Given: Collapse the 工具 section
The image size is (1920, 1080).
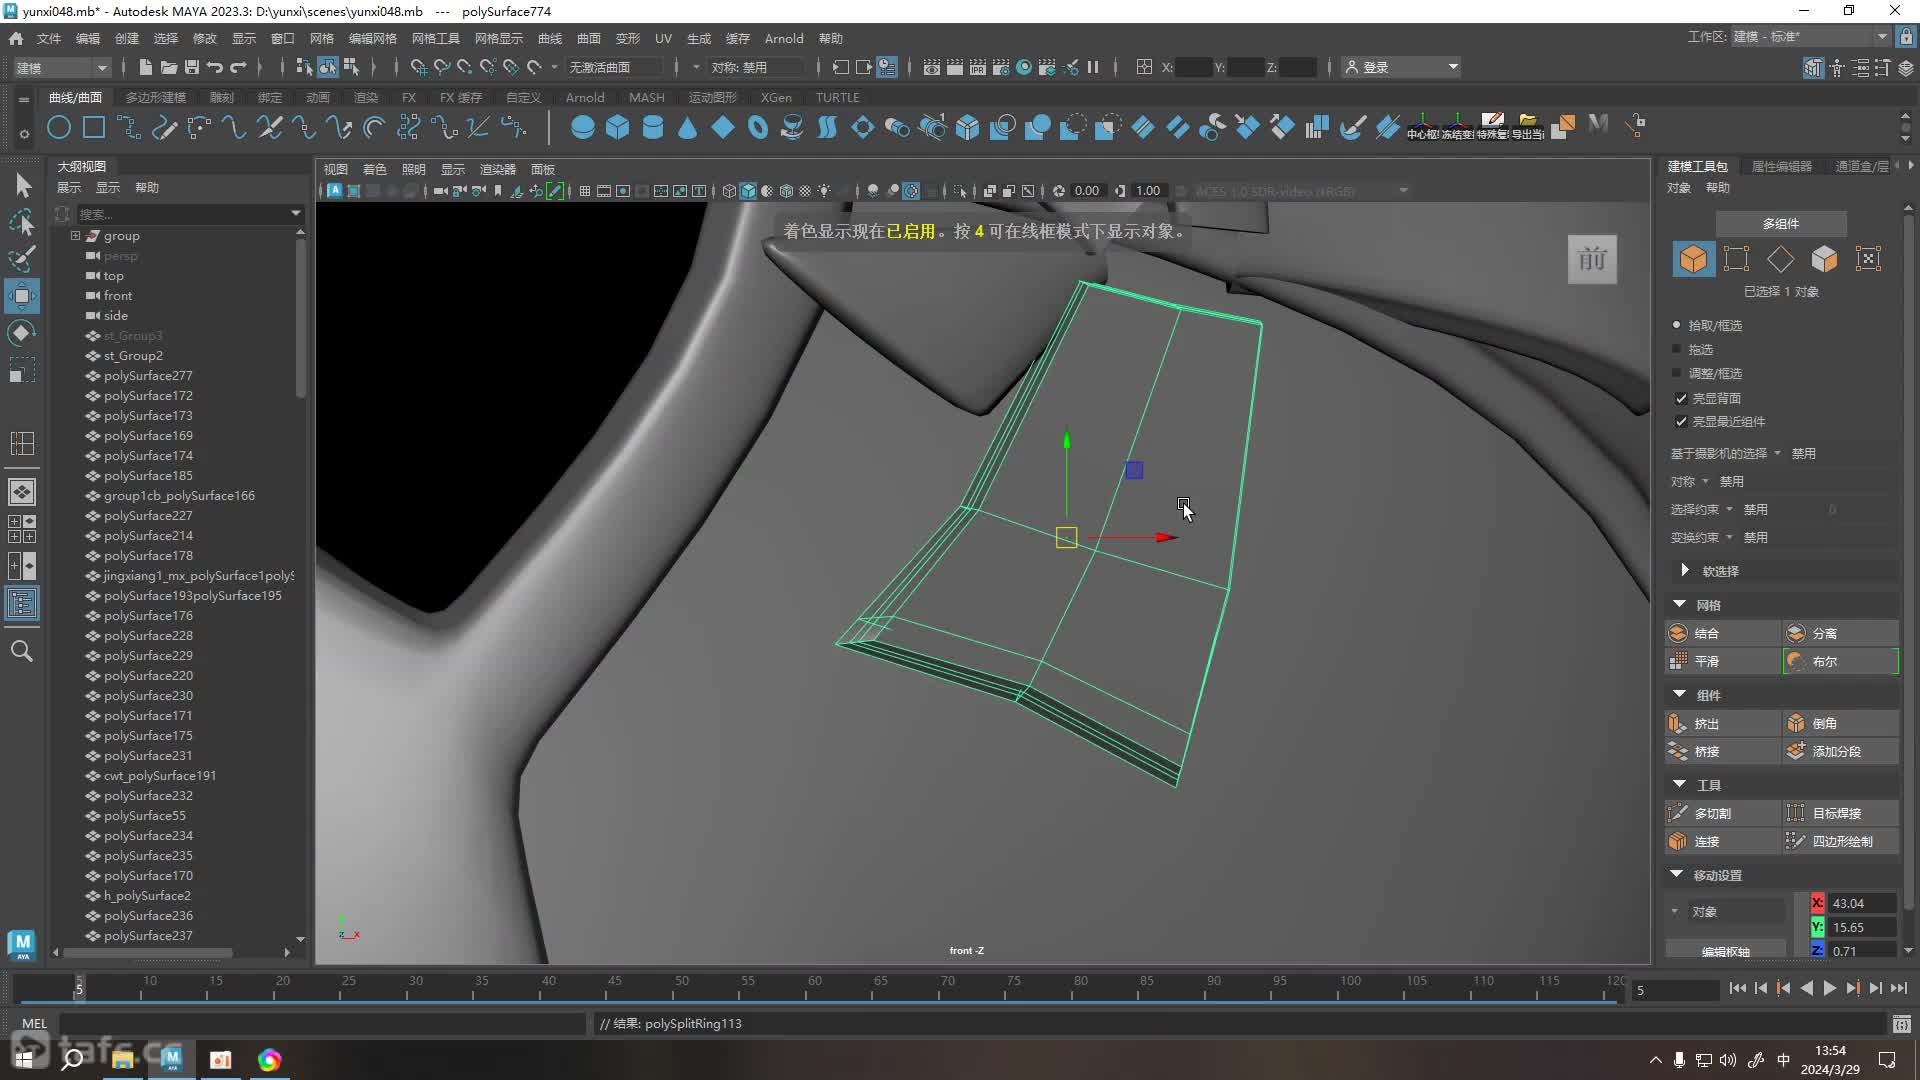Looking at the screenshot, I should point(1679,784).
